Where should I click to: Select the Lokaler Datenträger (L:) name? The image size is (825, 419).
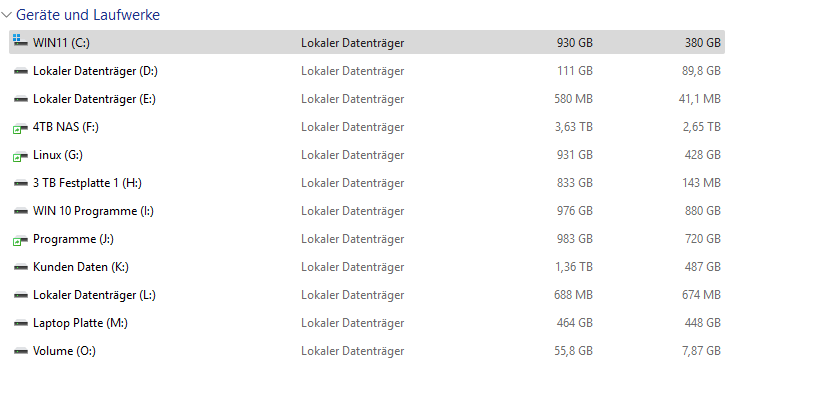point(94,295)
